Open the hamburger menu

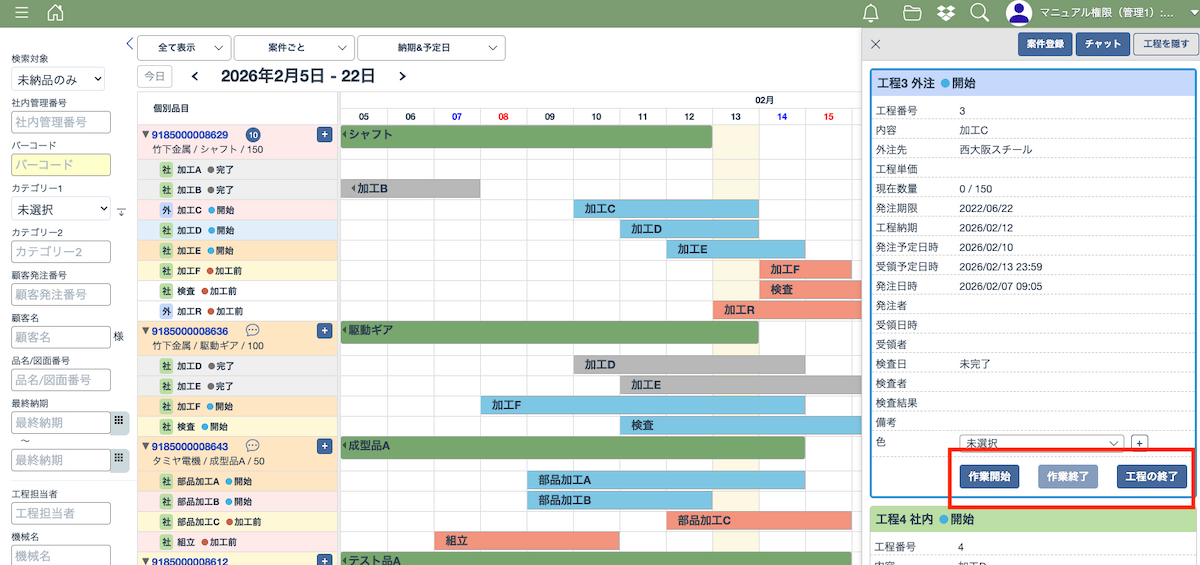(22, 13)
